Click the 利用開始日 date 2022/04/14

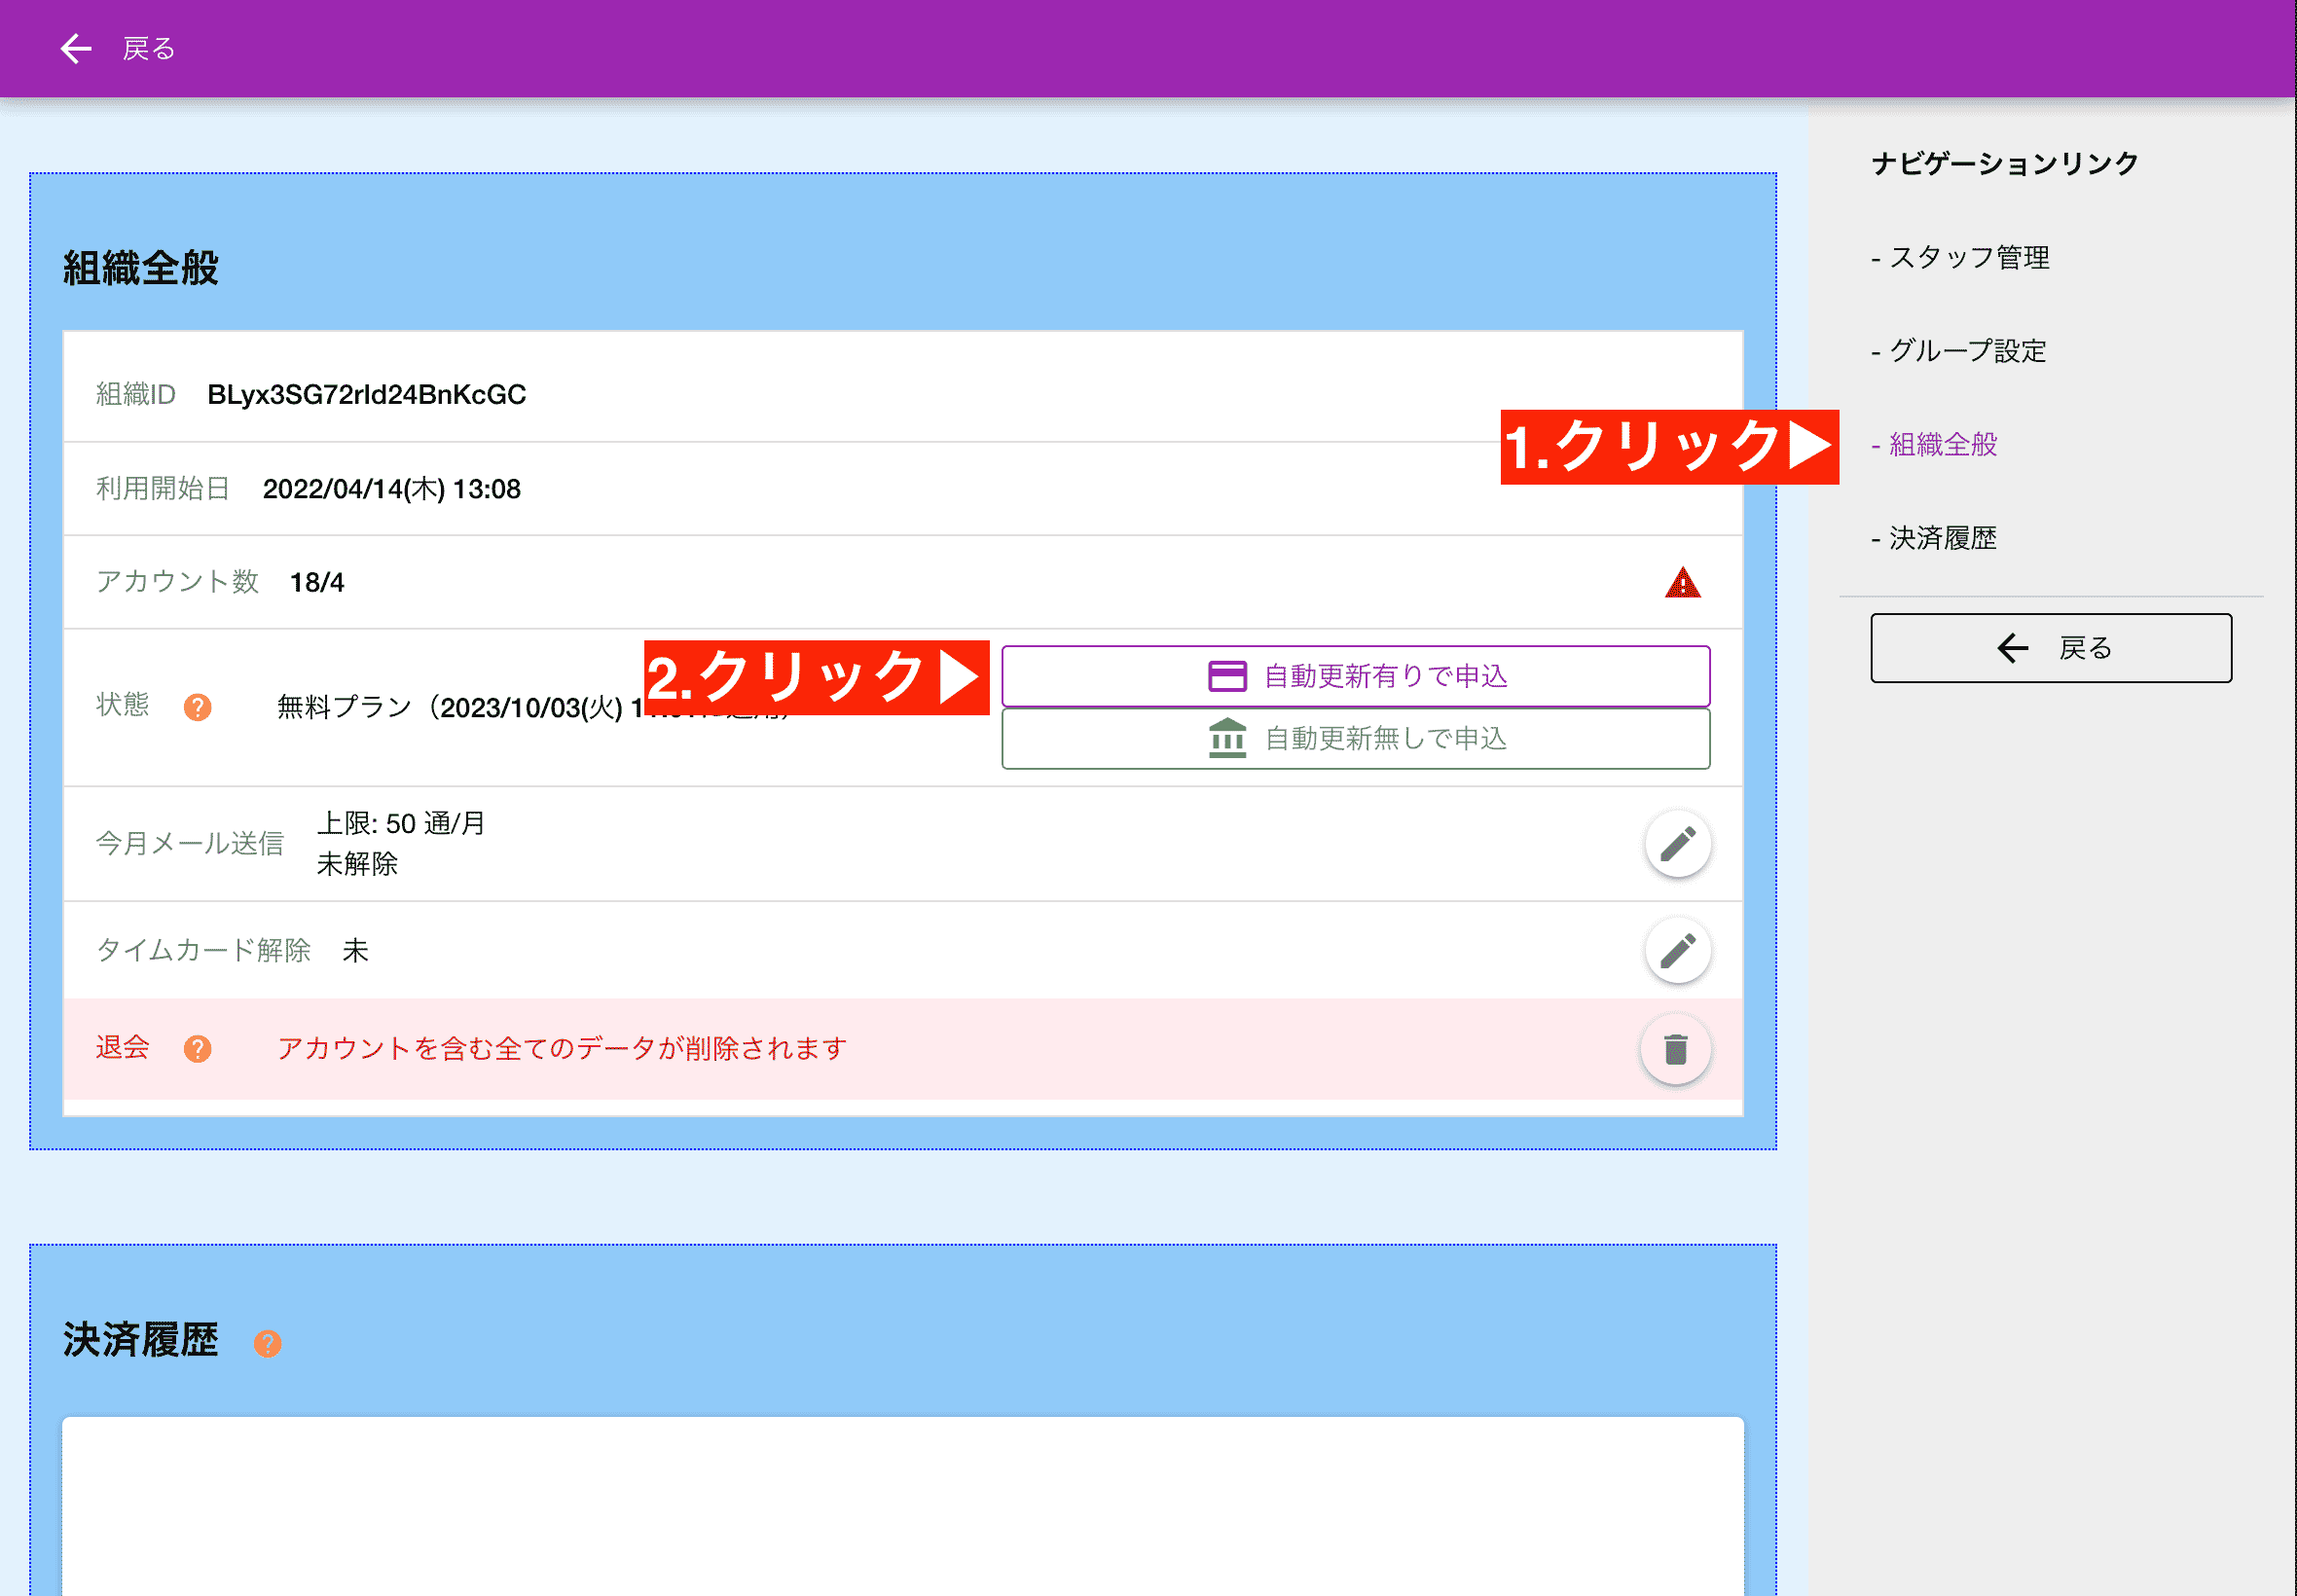click(x=392, y=489)
